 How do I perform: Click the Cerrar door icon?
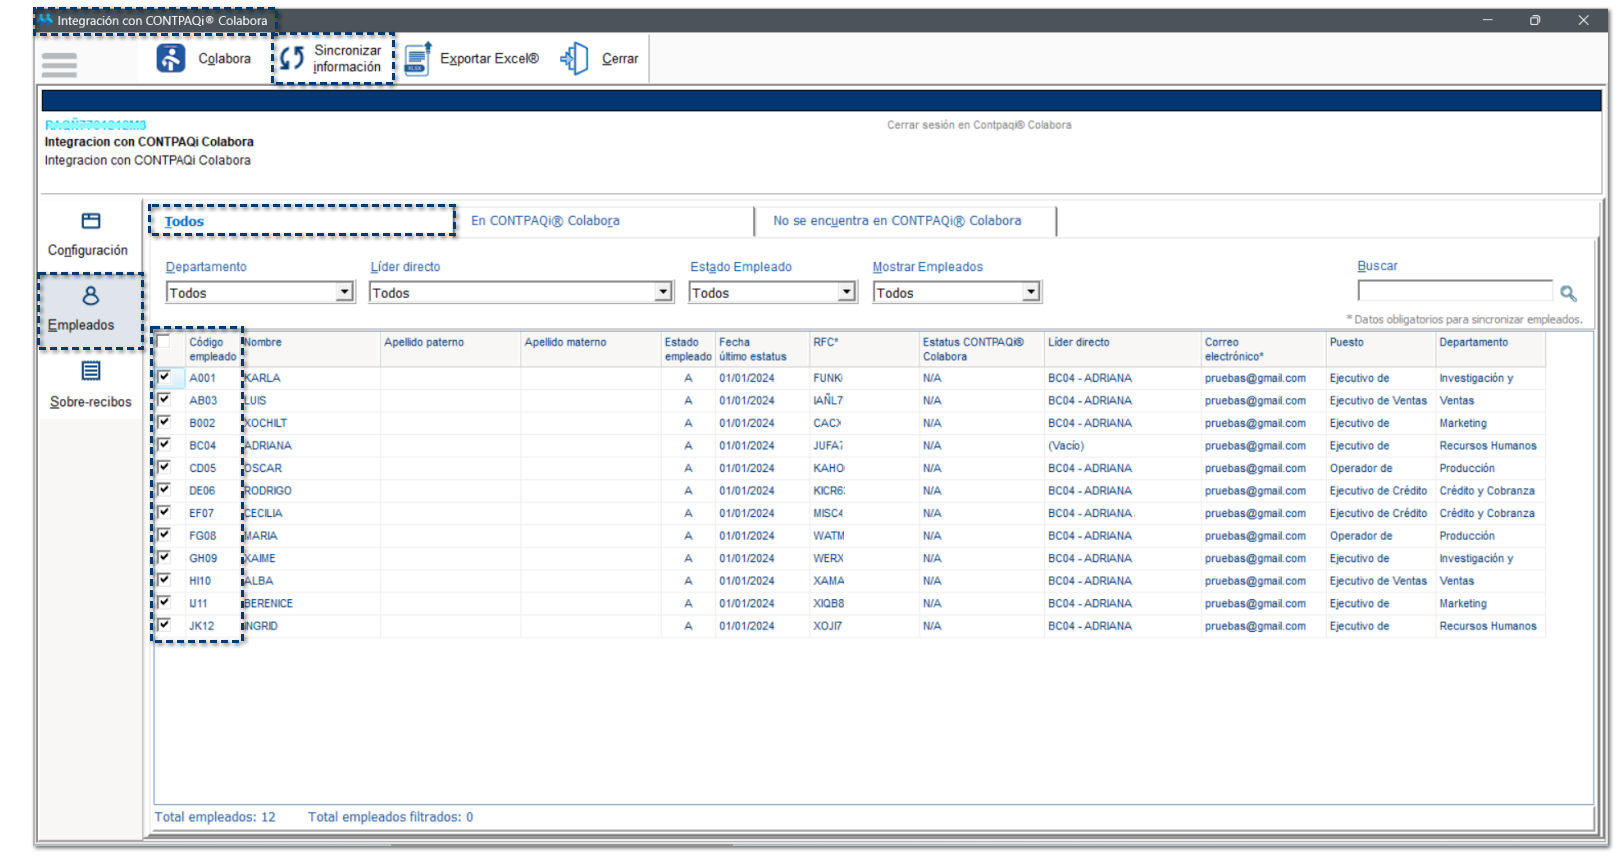click(575, 59)
